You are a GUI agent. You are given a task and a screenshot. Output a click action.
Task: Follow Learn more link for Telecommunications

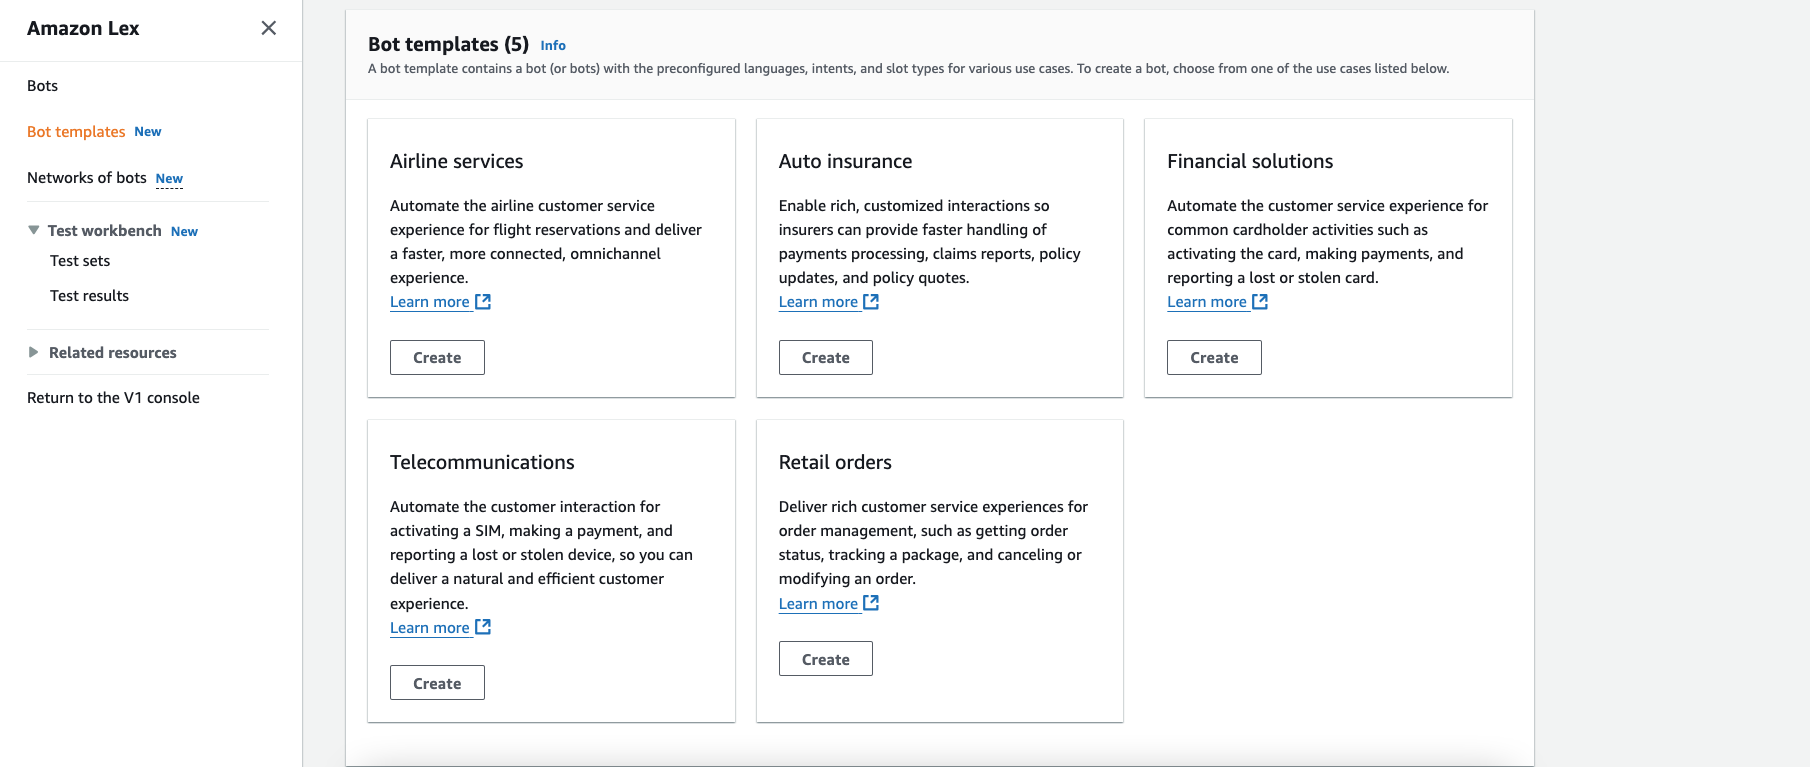pos(430,628)
